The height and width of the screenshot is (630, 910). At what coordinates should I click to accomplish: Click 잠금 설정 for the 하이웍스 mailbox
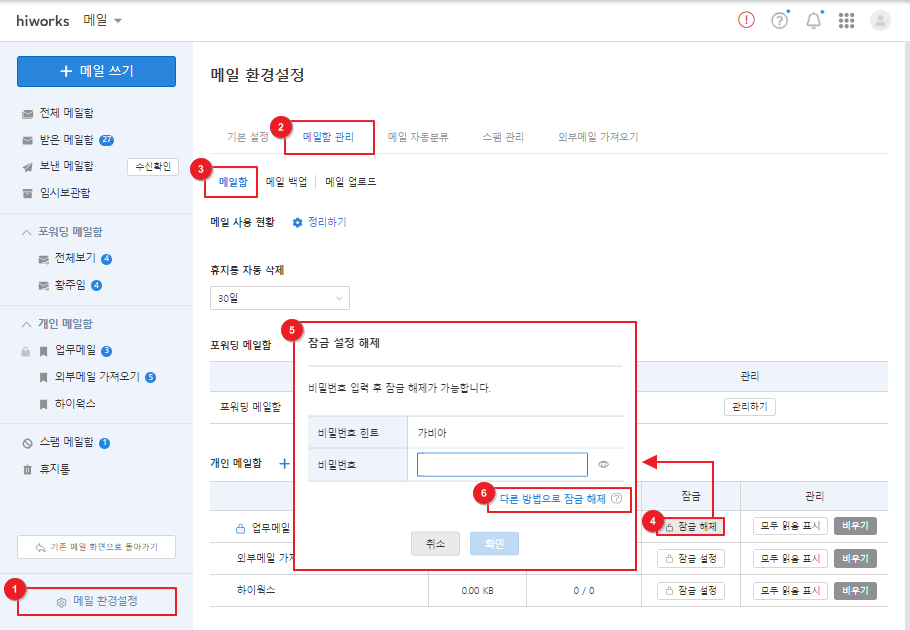point(690,591)
